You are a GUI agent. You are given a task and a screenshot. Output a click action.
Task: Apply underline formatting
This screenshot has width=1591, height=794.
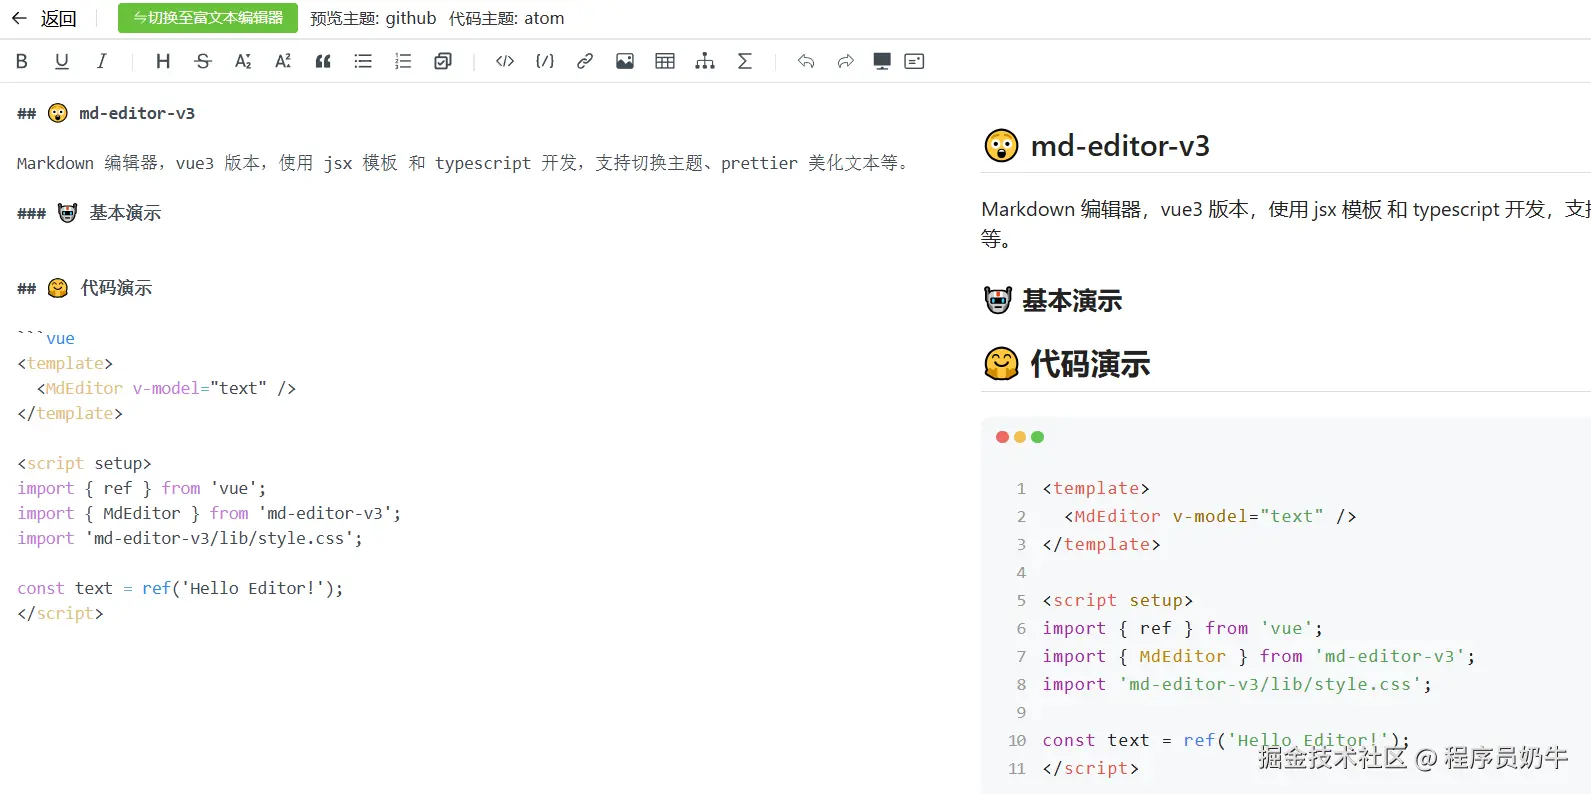(62, 61)
